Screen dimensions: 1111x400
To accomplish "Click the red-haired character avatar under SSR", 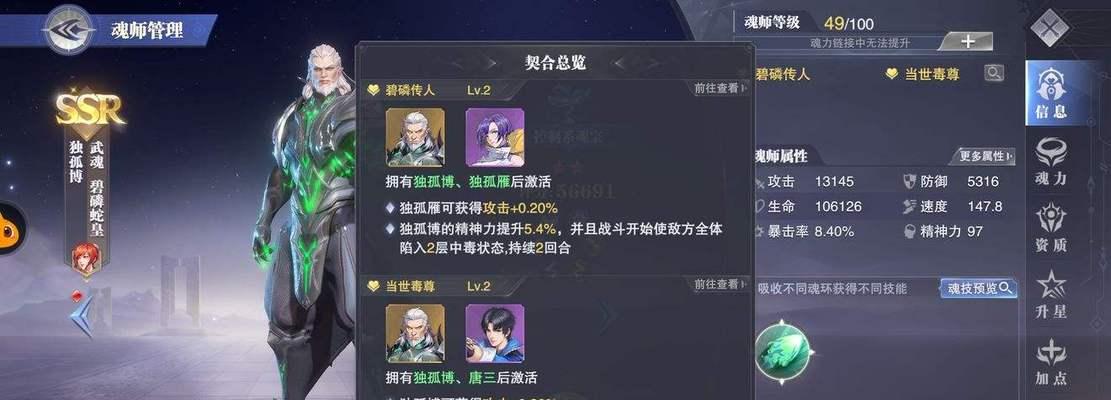I will (x=84, y=258).
